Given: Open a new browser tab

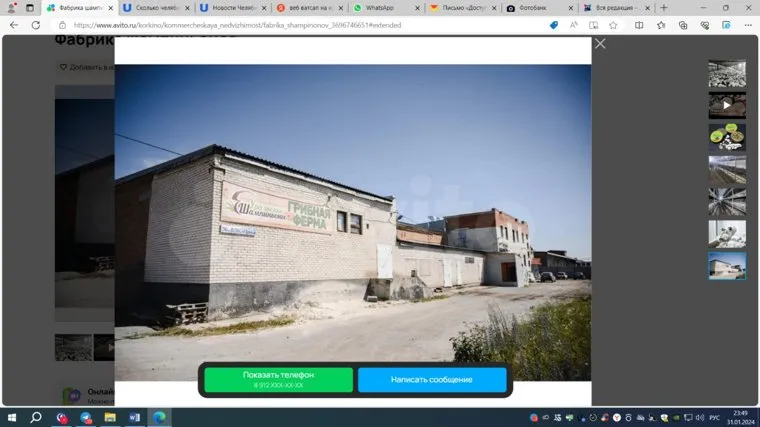Looking at the screenshot, I should point(663,8).
